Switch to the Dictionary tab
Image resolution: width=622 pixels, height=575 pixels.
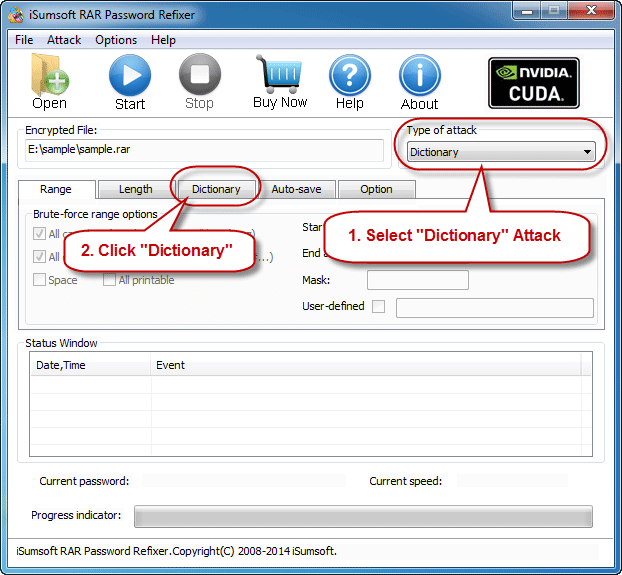pos(216,189)
